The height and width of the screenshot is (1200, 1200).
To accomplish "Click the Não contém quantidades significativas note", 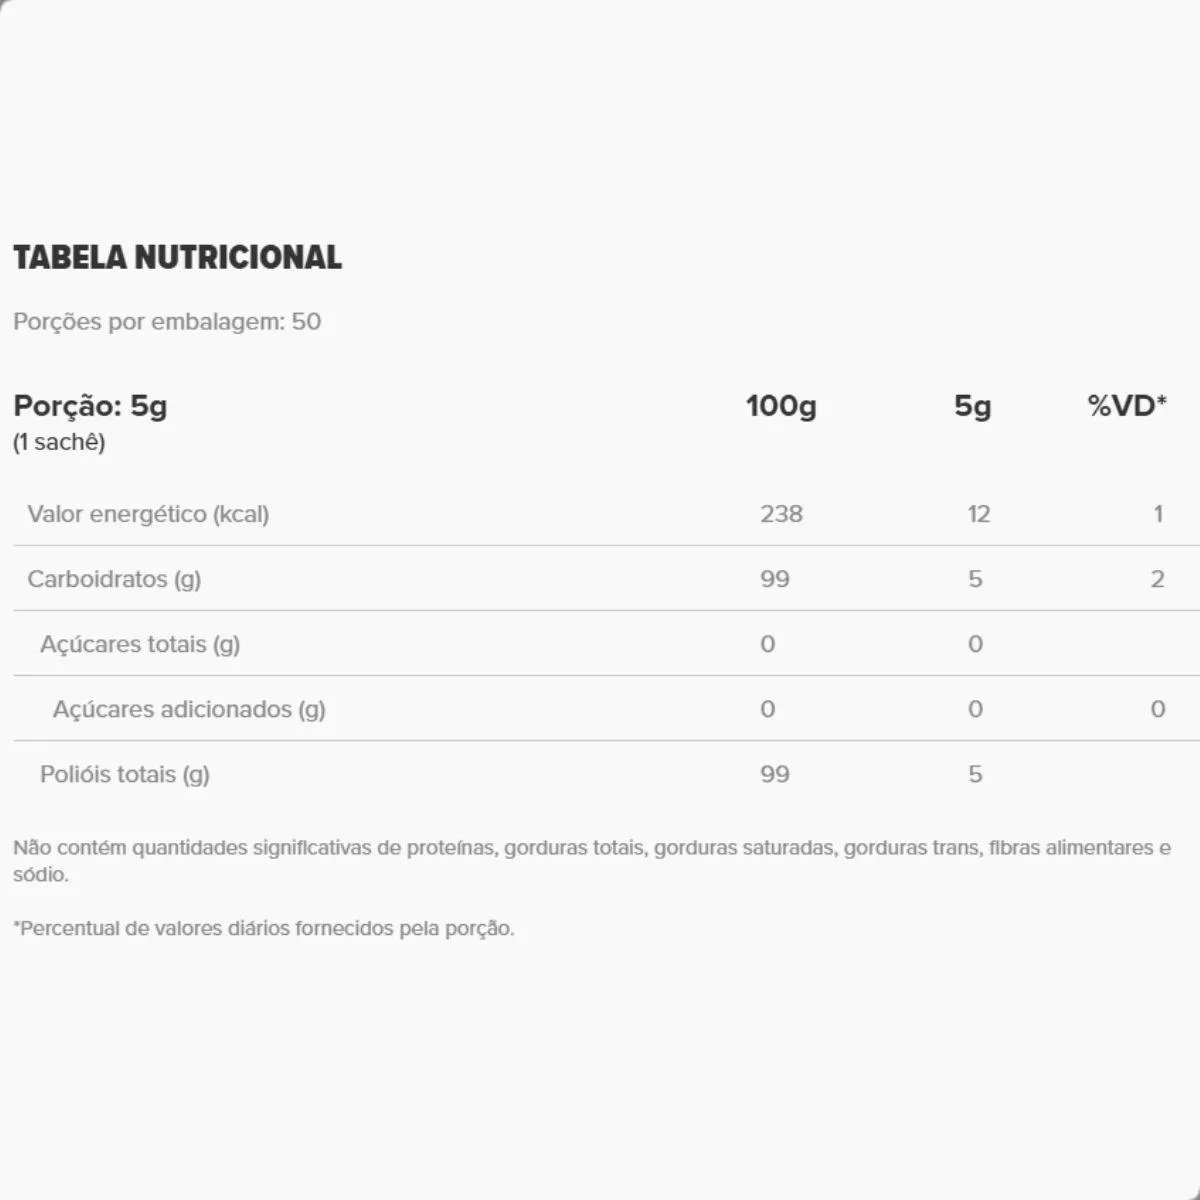I will coord(590,848).
